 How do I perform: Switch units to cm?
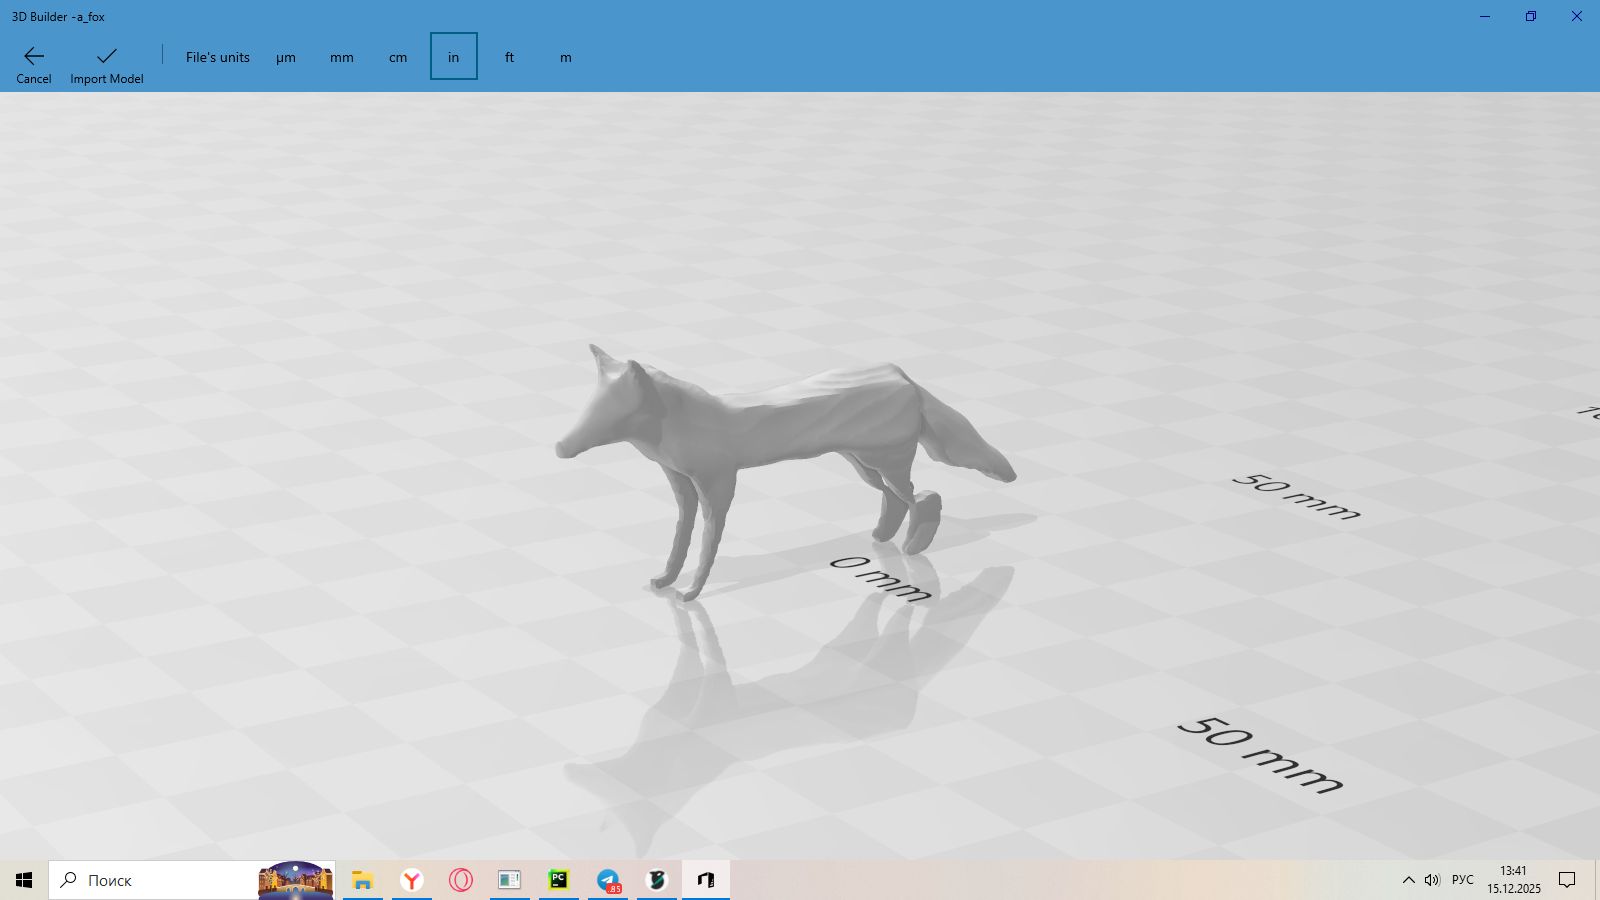[398, 57]
